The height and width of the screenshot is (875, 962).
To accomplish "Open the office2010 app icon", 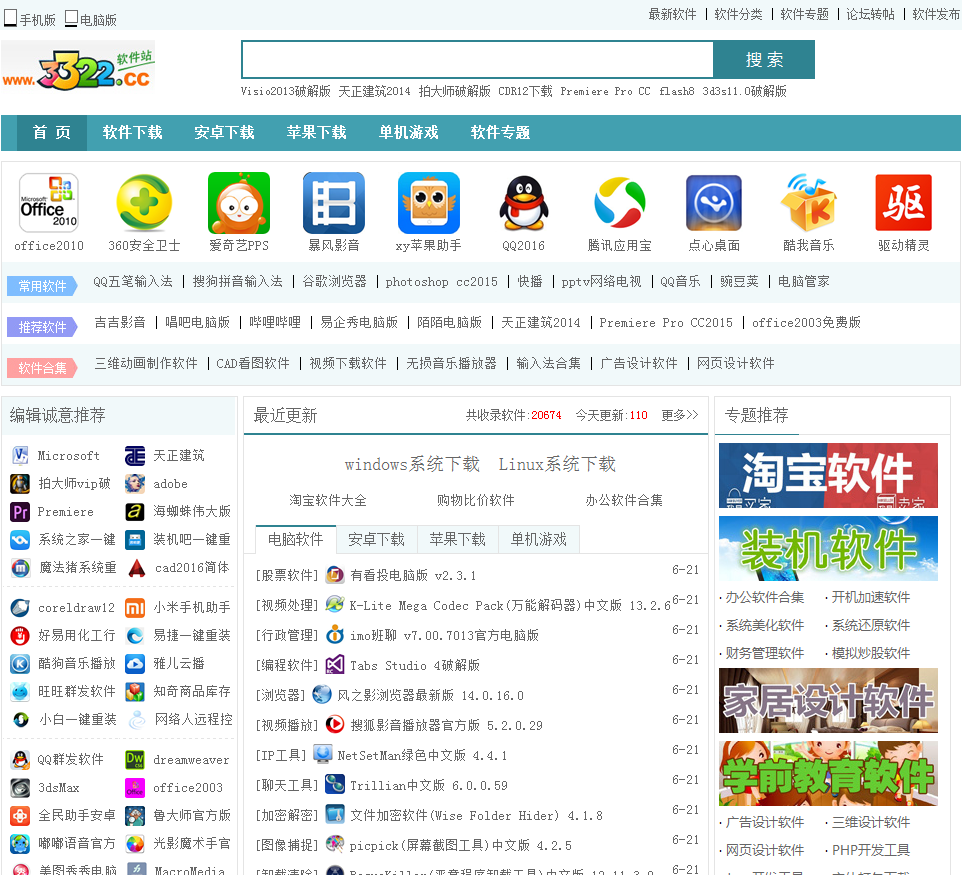I will click(x=48, y=203).
